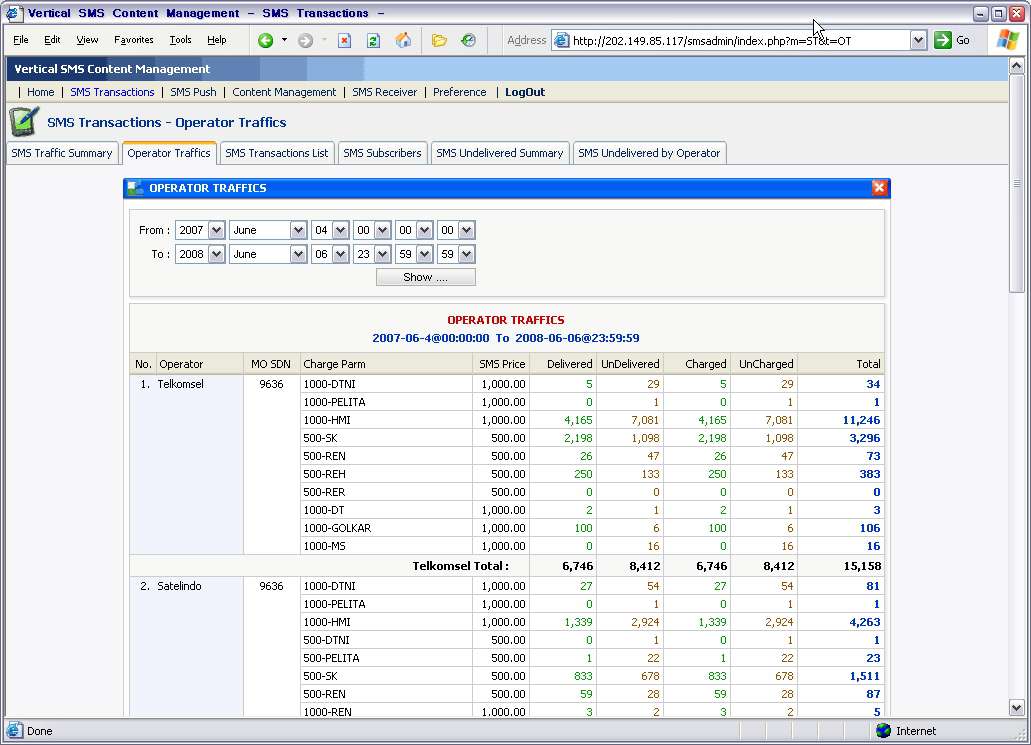Open the SMS Undelivered Summary tab
1031x745 pixels.
coord(499,153)
